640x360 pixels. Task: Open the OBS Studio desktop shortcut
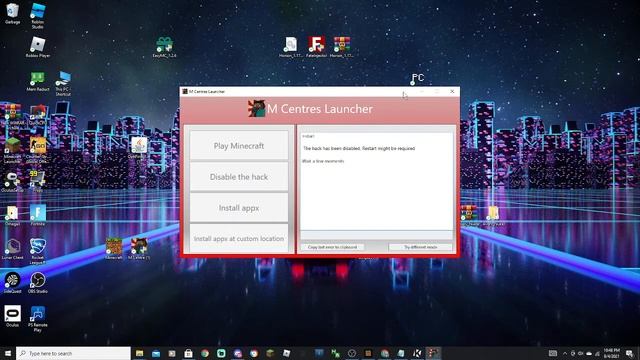click(38, 282)
